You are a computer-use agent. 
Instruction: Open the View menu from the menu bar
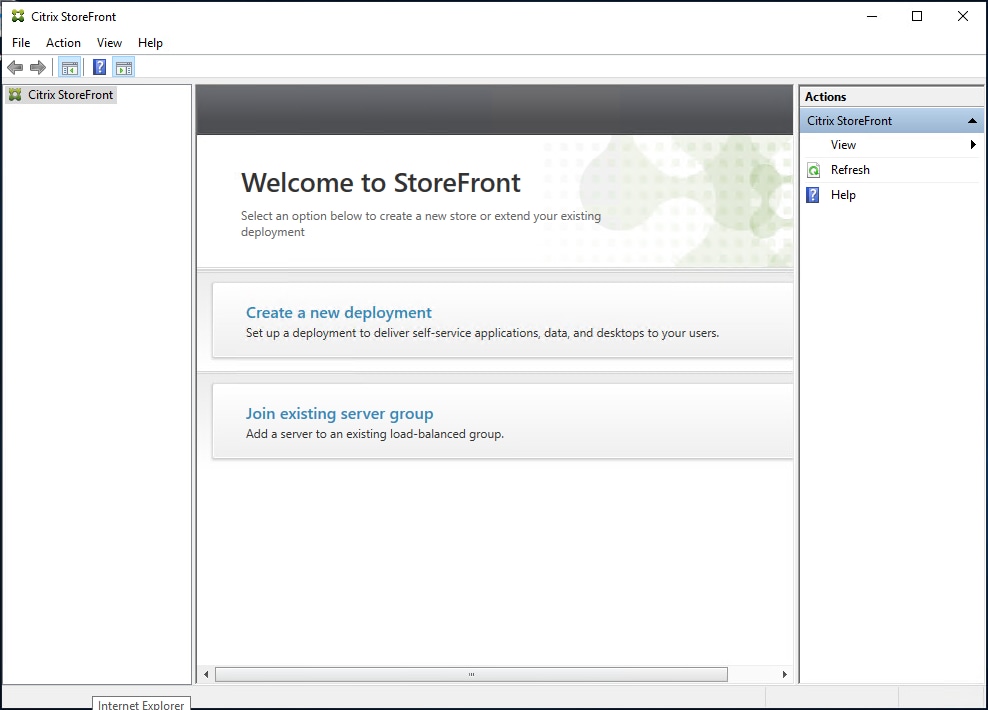coord(109,42)
